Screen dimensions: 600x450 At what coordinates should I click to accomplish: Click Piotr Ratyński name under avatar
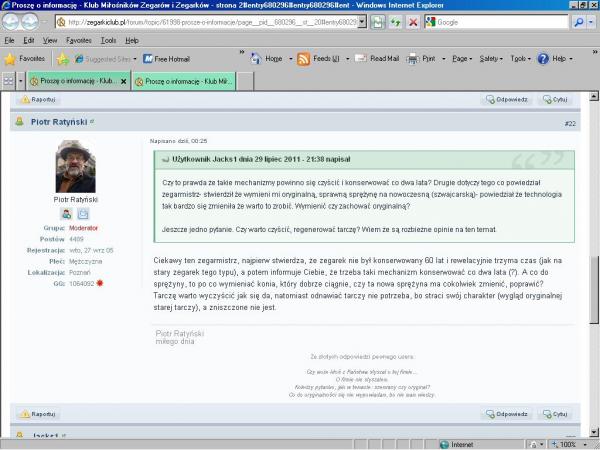[x=76, y=200]
